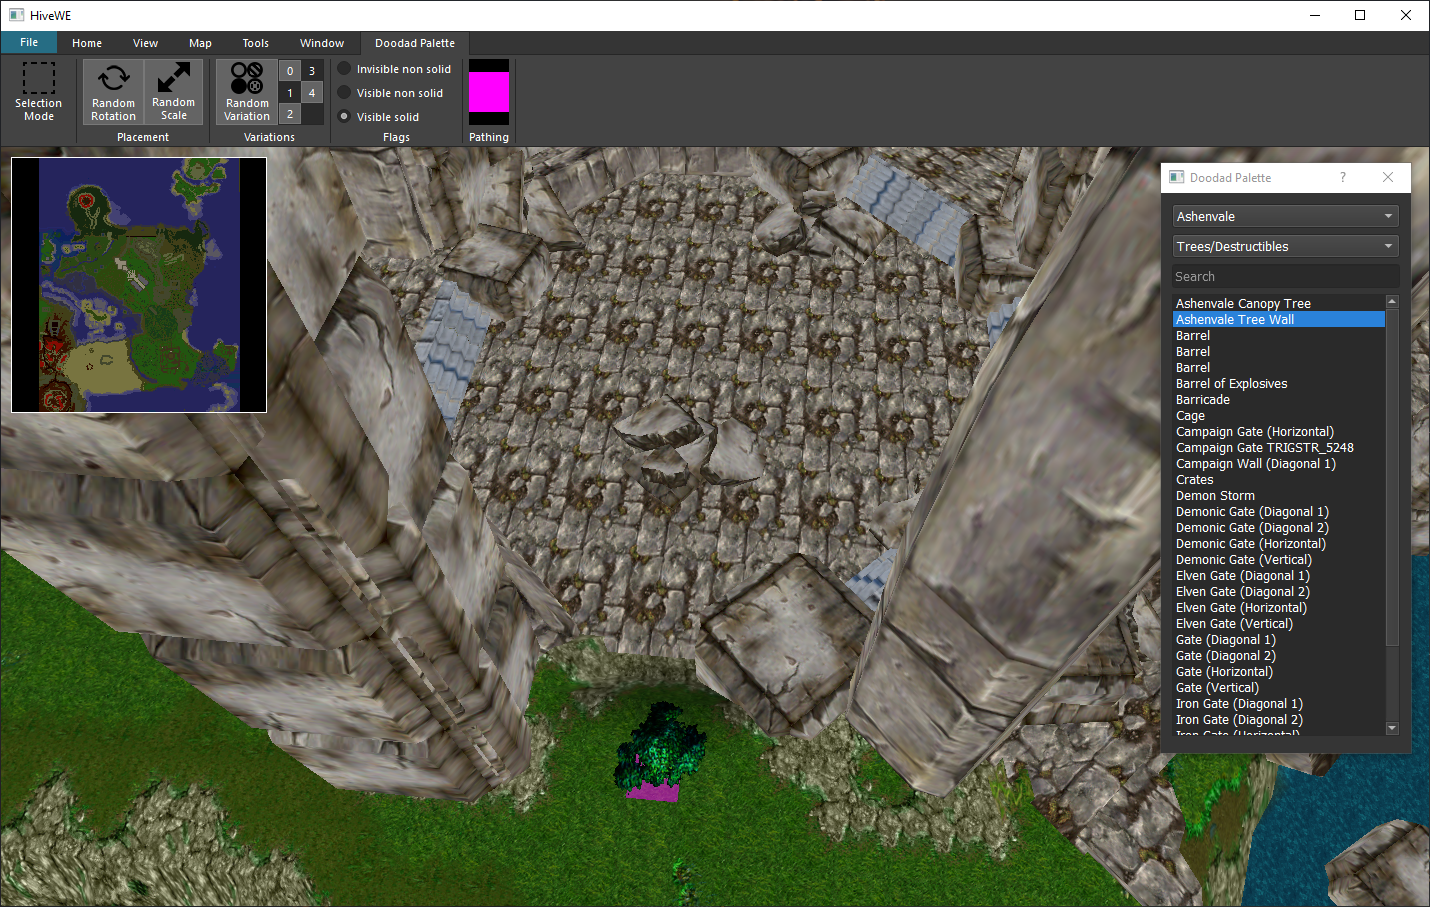
Task: Select Elven Gate (Diagonal 1) entry
Action: [x=1279, y=575]
